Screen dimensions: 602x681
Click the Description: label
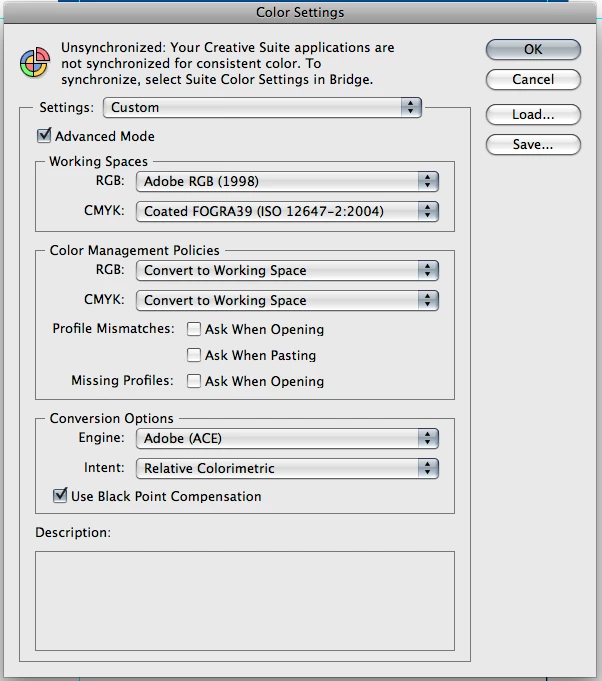click(x=73, y=532)
